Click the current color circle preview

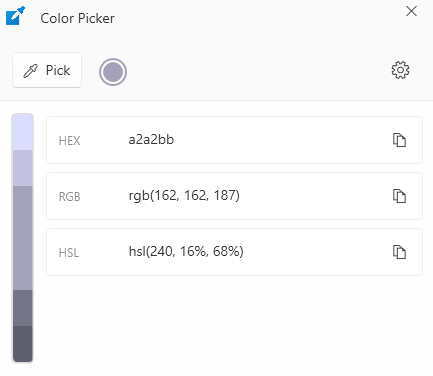[113, 72]
